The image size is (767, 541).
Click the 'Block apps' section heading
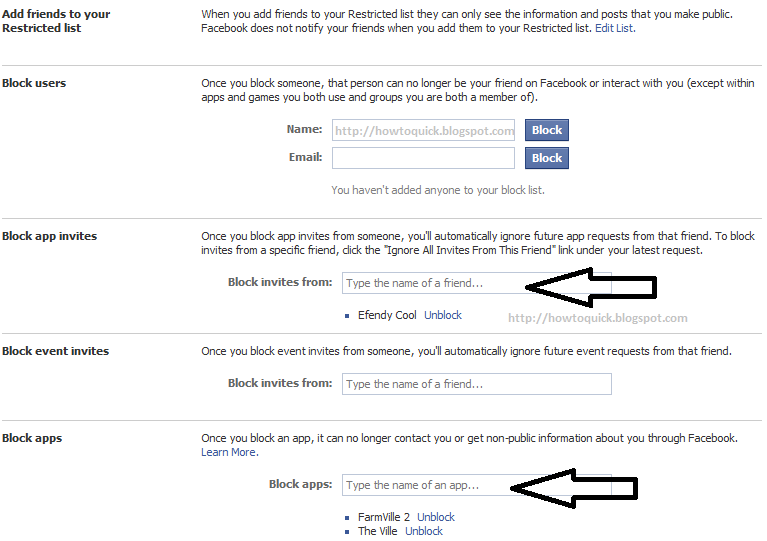click(32, 438)
